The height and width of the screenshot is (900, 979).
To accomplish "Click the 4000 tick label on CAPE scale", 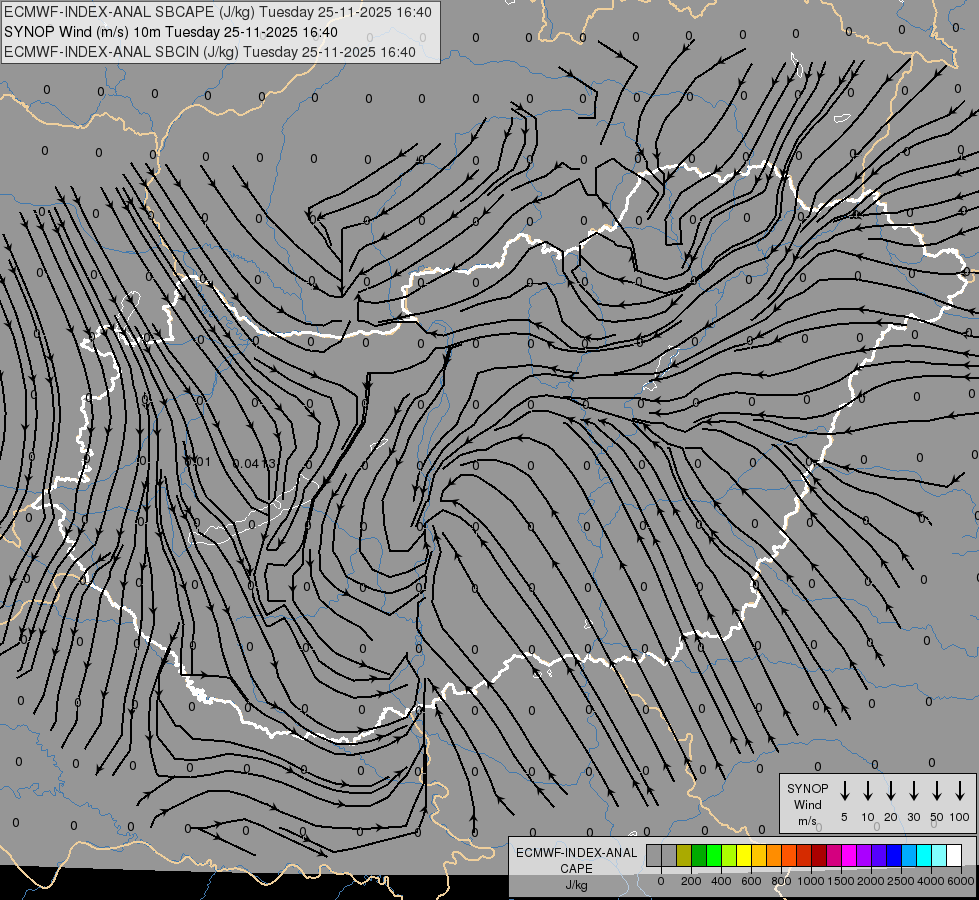I will coord(931,881).
